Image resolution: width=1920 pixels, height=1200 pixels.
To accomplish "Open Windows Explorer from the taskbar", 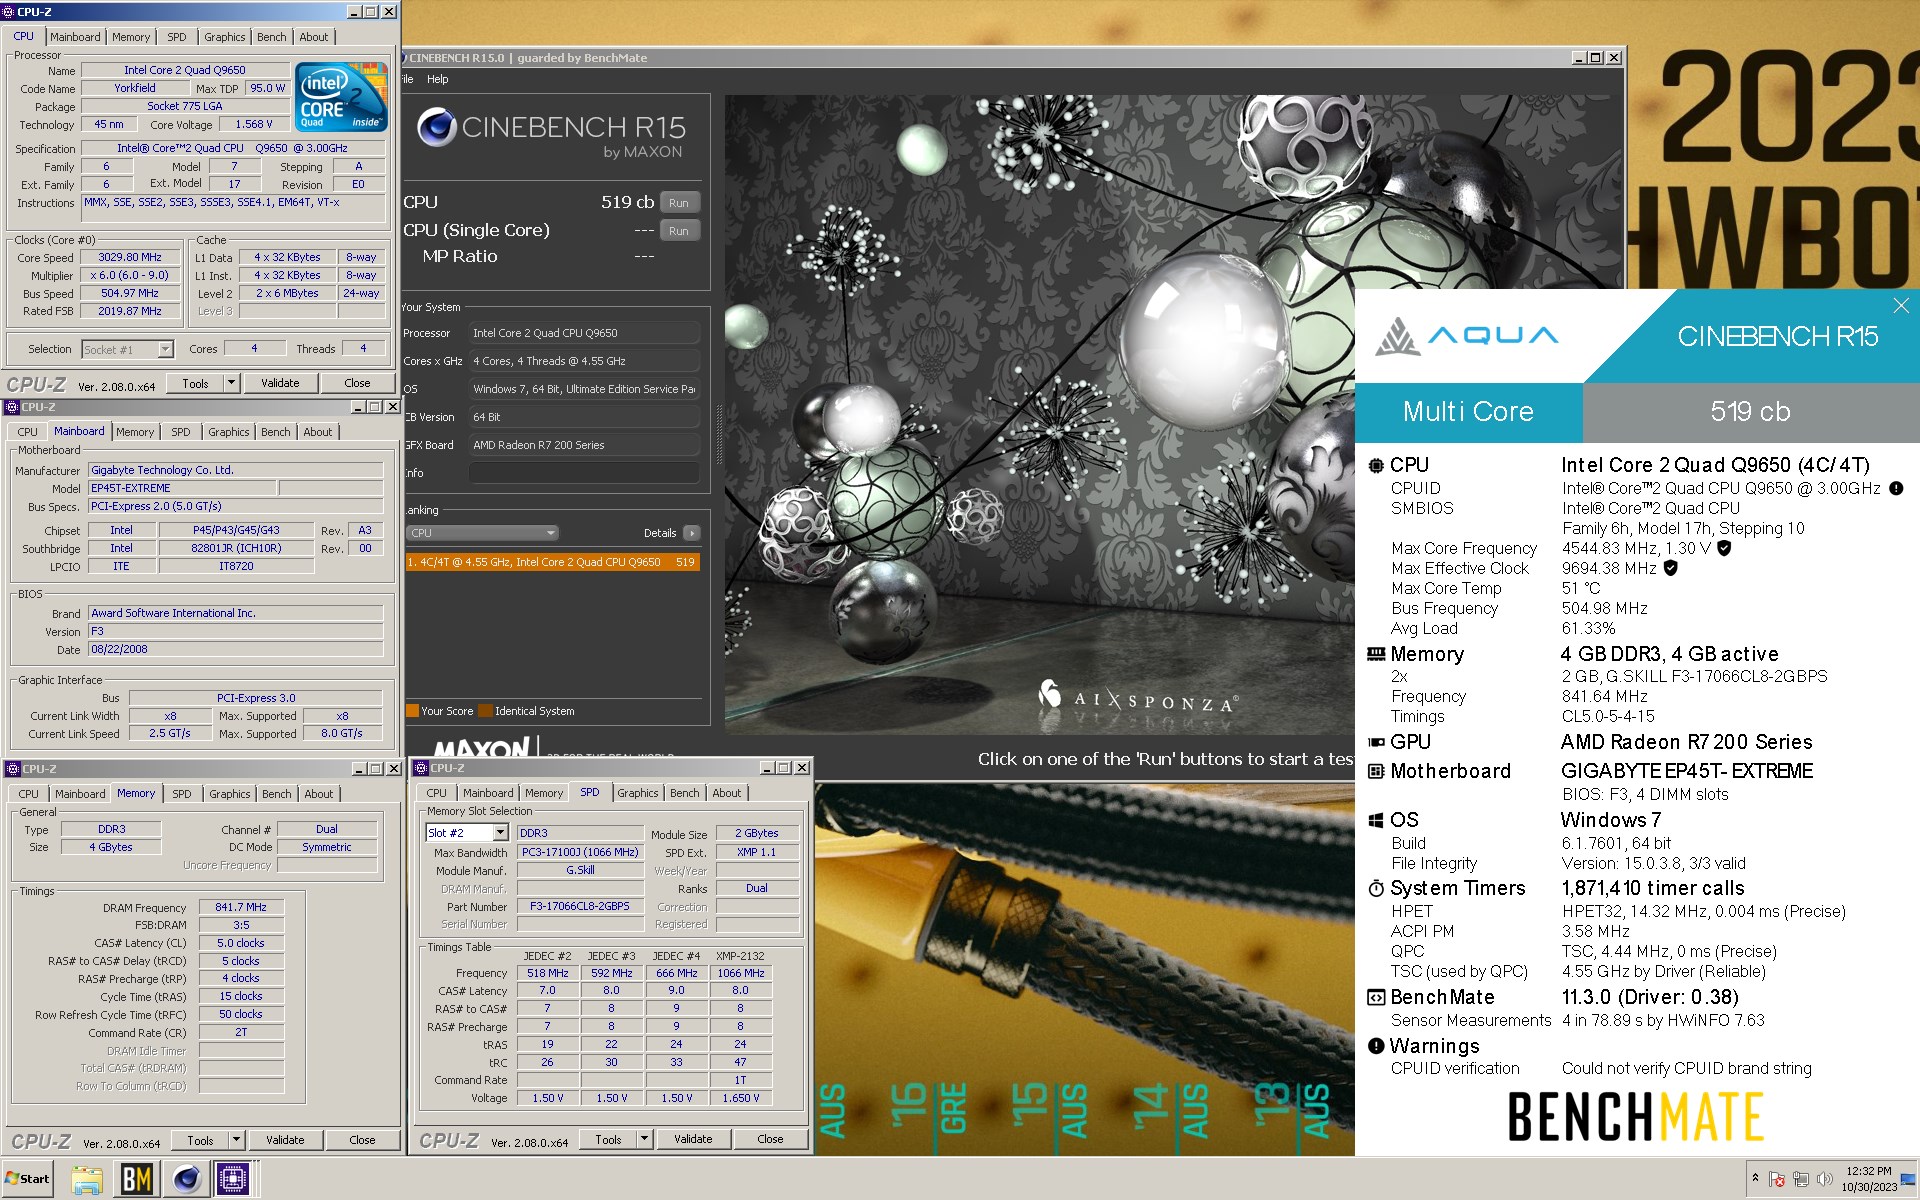I will coord(87,1180).
